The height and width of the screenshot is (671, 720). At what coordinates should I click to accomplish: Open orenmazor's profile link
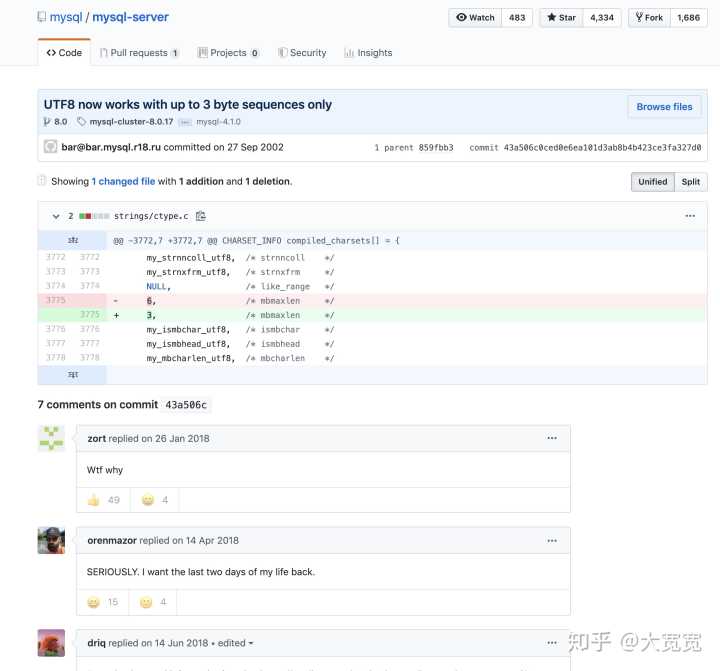point(112,541)
